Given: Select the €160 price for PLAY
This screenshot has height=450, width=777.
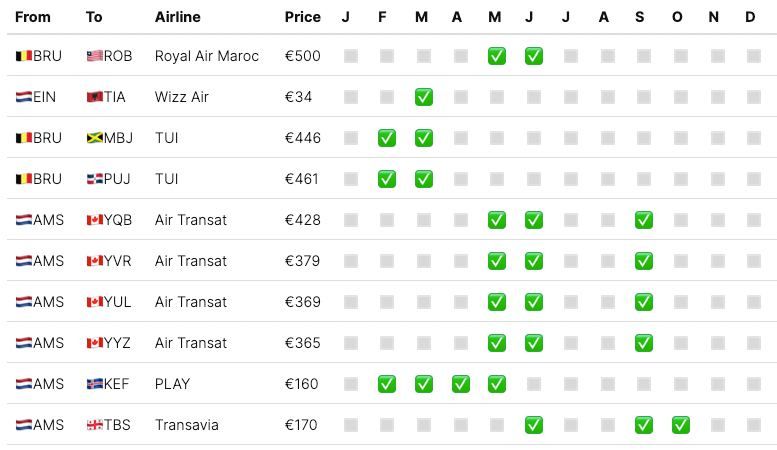Looking at the screenshot, I should [301, 384].
